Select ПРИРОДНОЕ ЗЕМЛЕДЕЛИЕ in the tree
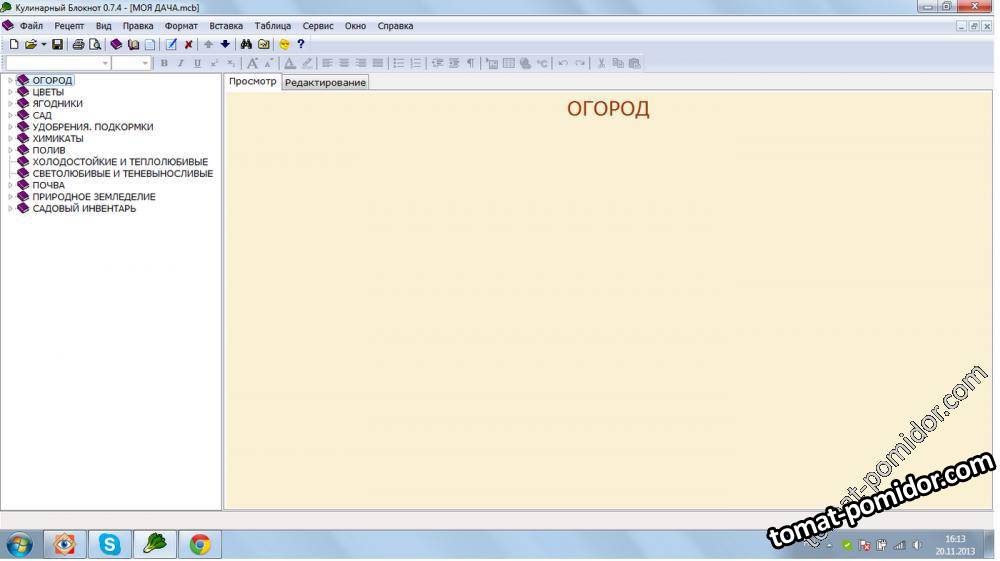Viewport: 1000px width, 561px height. click(94, 196)
